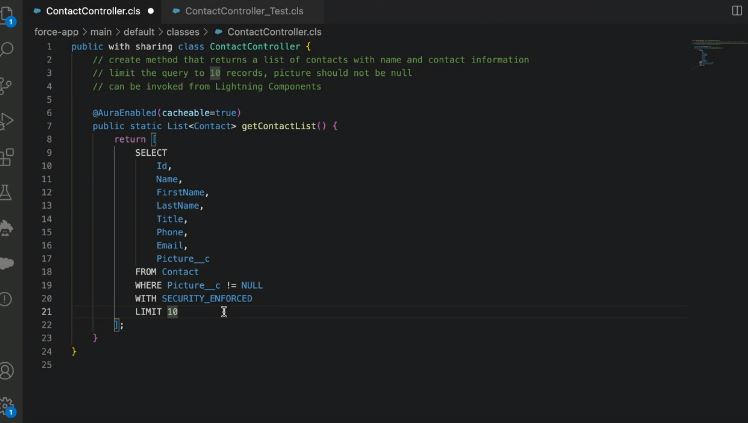The height and width of the screenshot is (423, 748).
Task: Open the Testing flask icon
Action: click(x=6, y=193)
